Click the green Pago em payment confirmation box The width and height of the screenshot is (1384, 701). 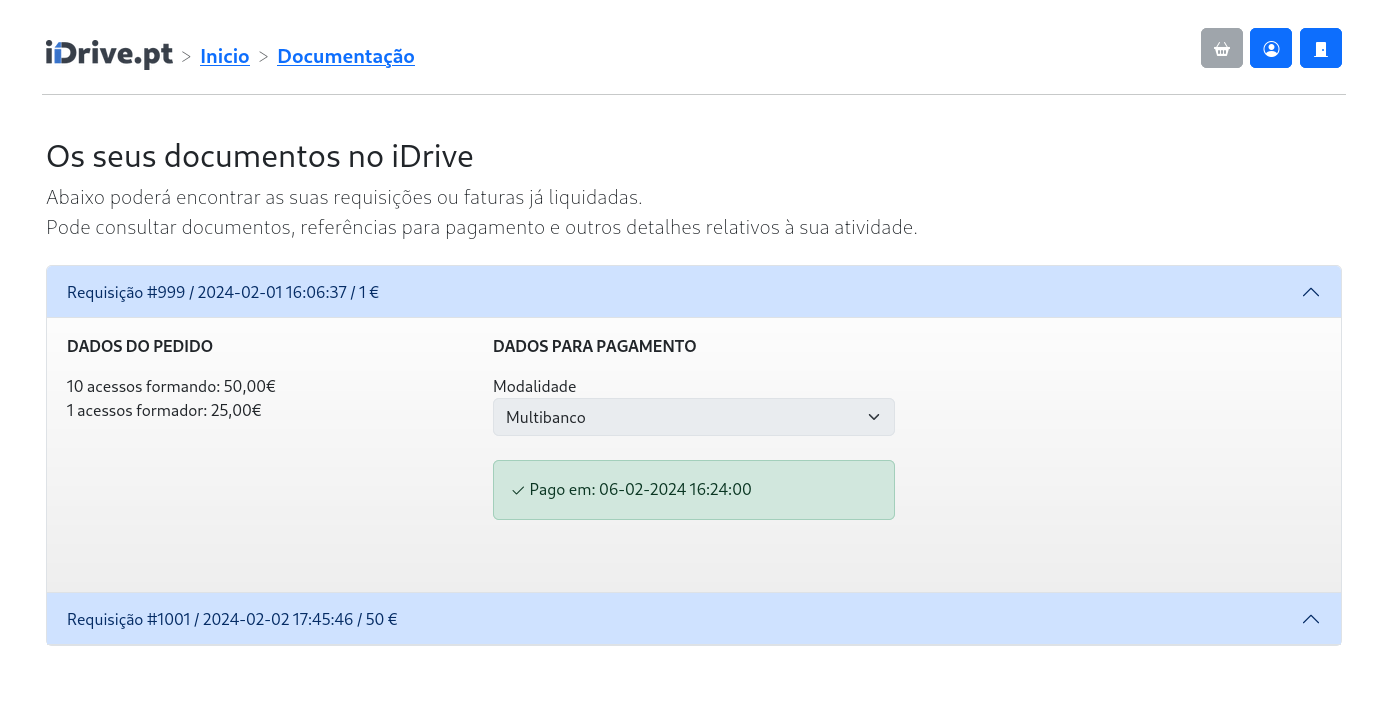pos(693,490)
